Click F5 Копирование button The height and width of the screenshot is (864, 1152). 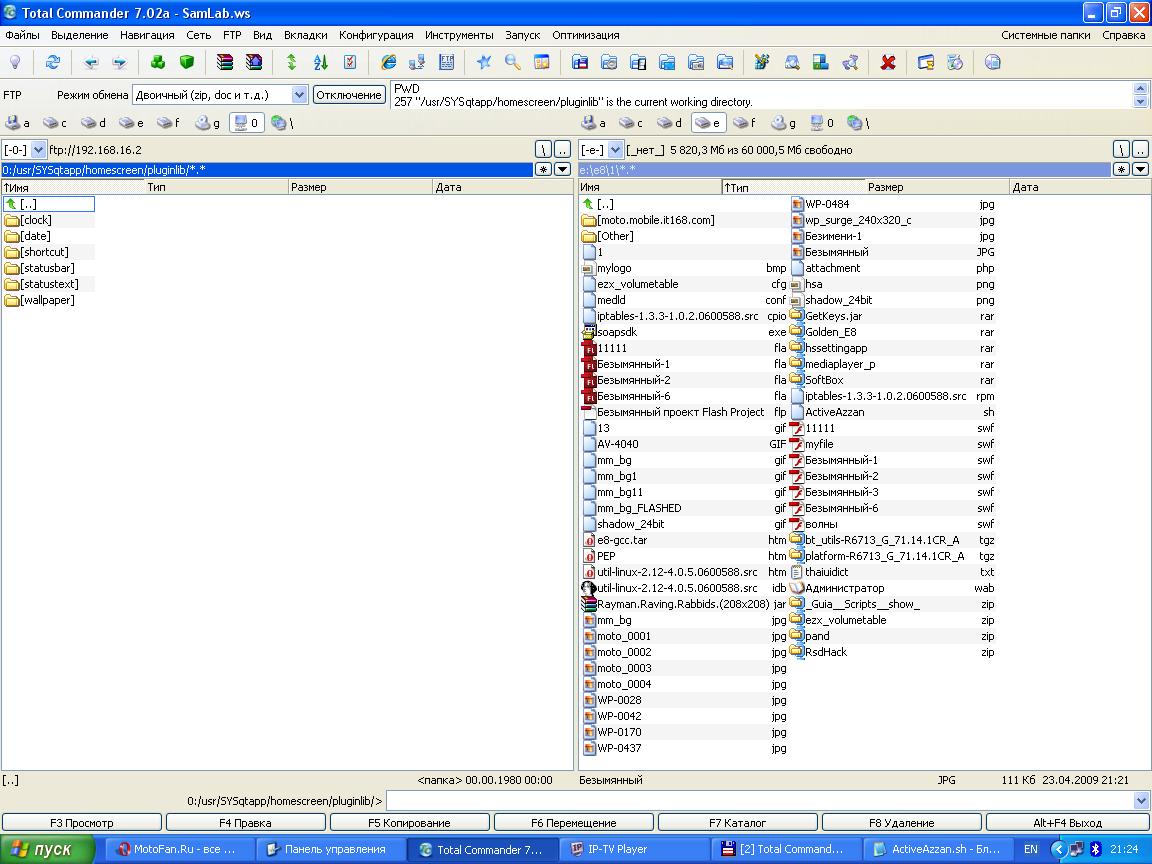pos(409,823)
